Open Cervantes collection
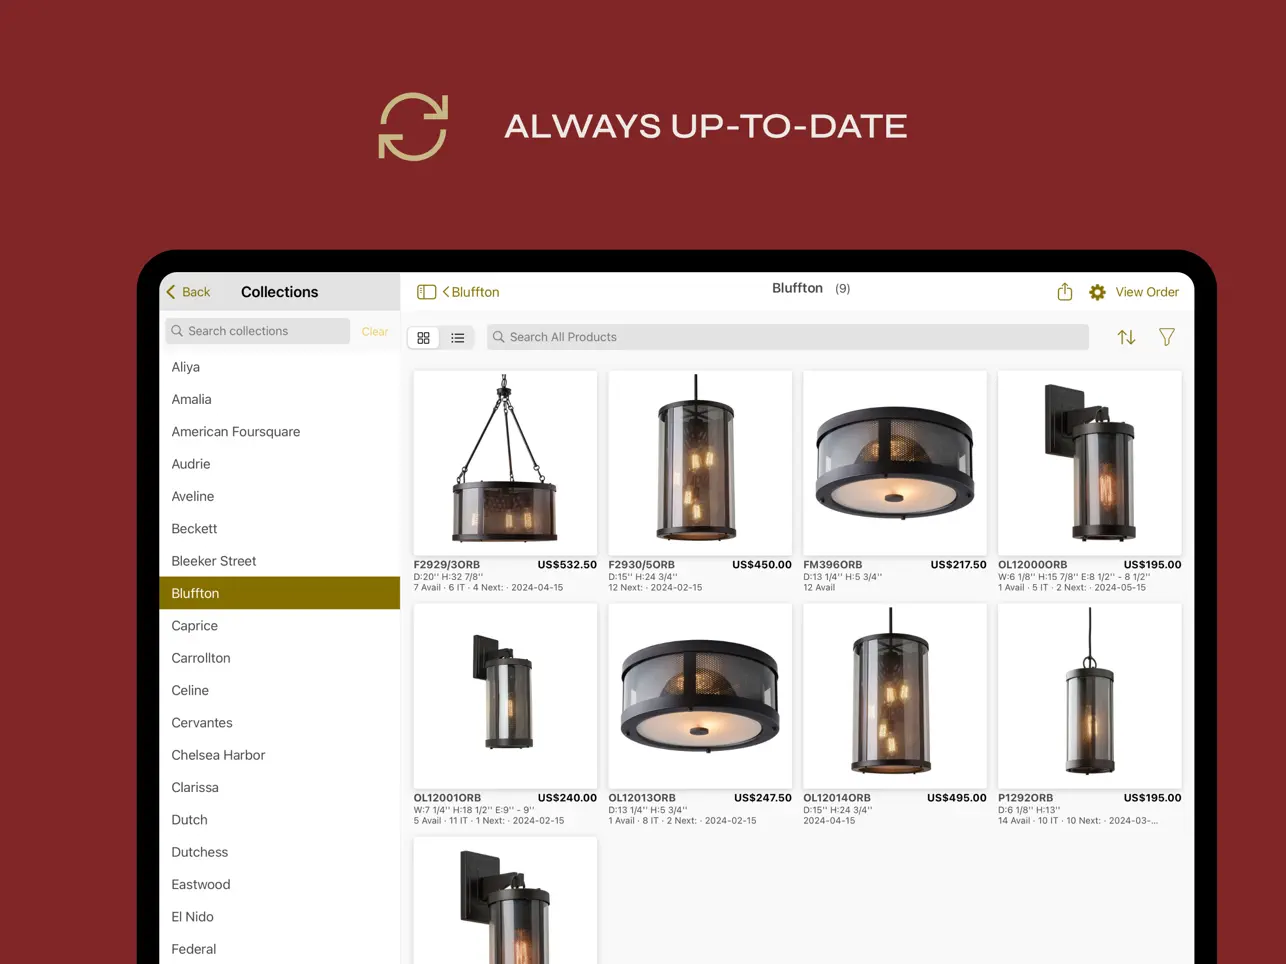Screen dimensions: 1286x964 pyautogui.click(x=279, y=723)
